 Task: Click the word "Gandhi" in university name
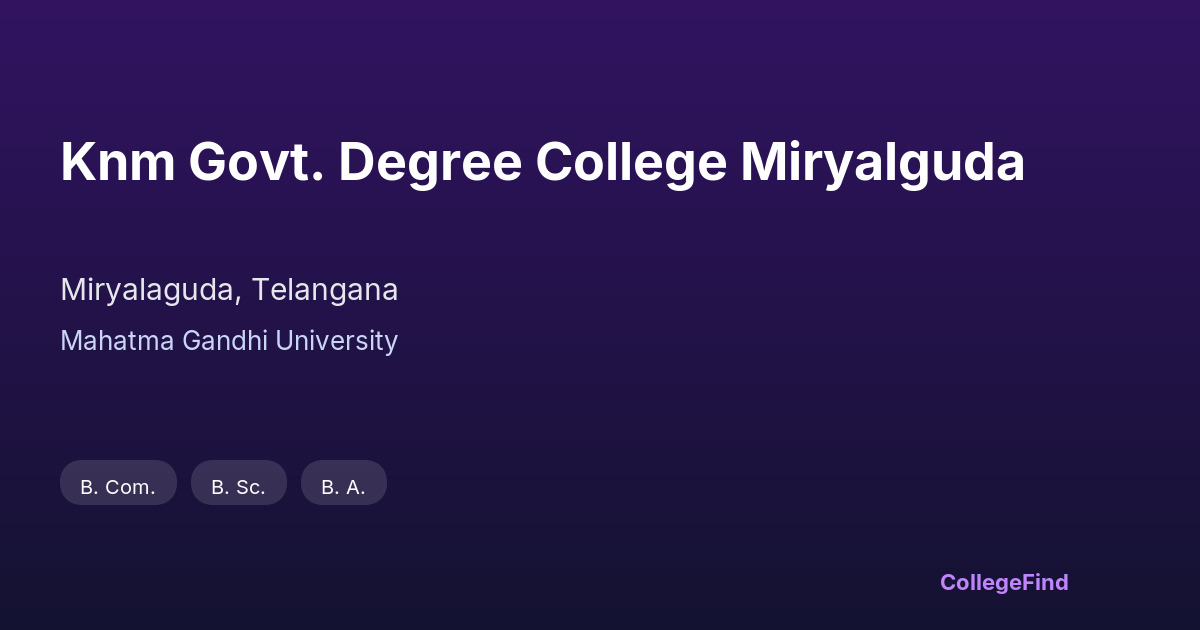(225, 341)
